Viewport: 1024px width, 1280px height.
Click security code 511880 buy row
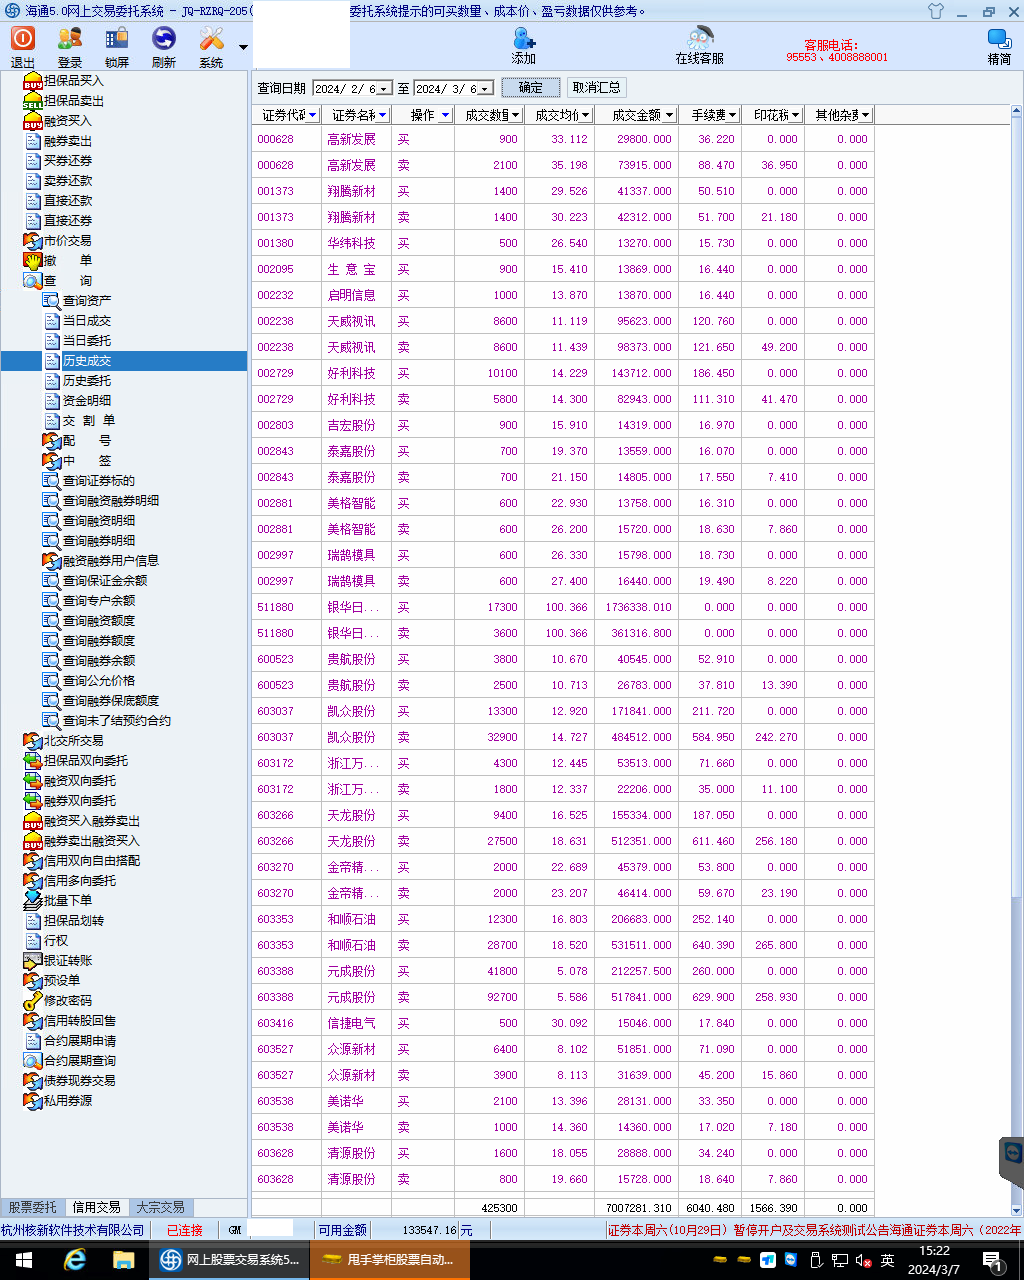tap(275, 607)
